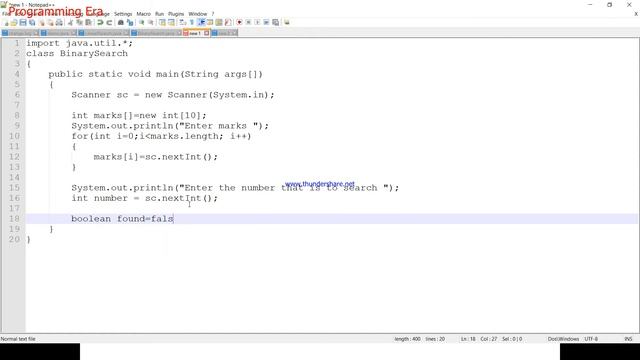Click the 'Scanner sc = new Scanner' line

pos(173,95)
